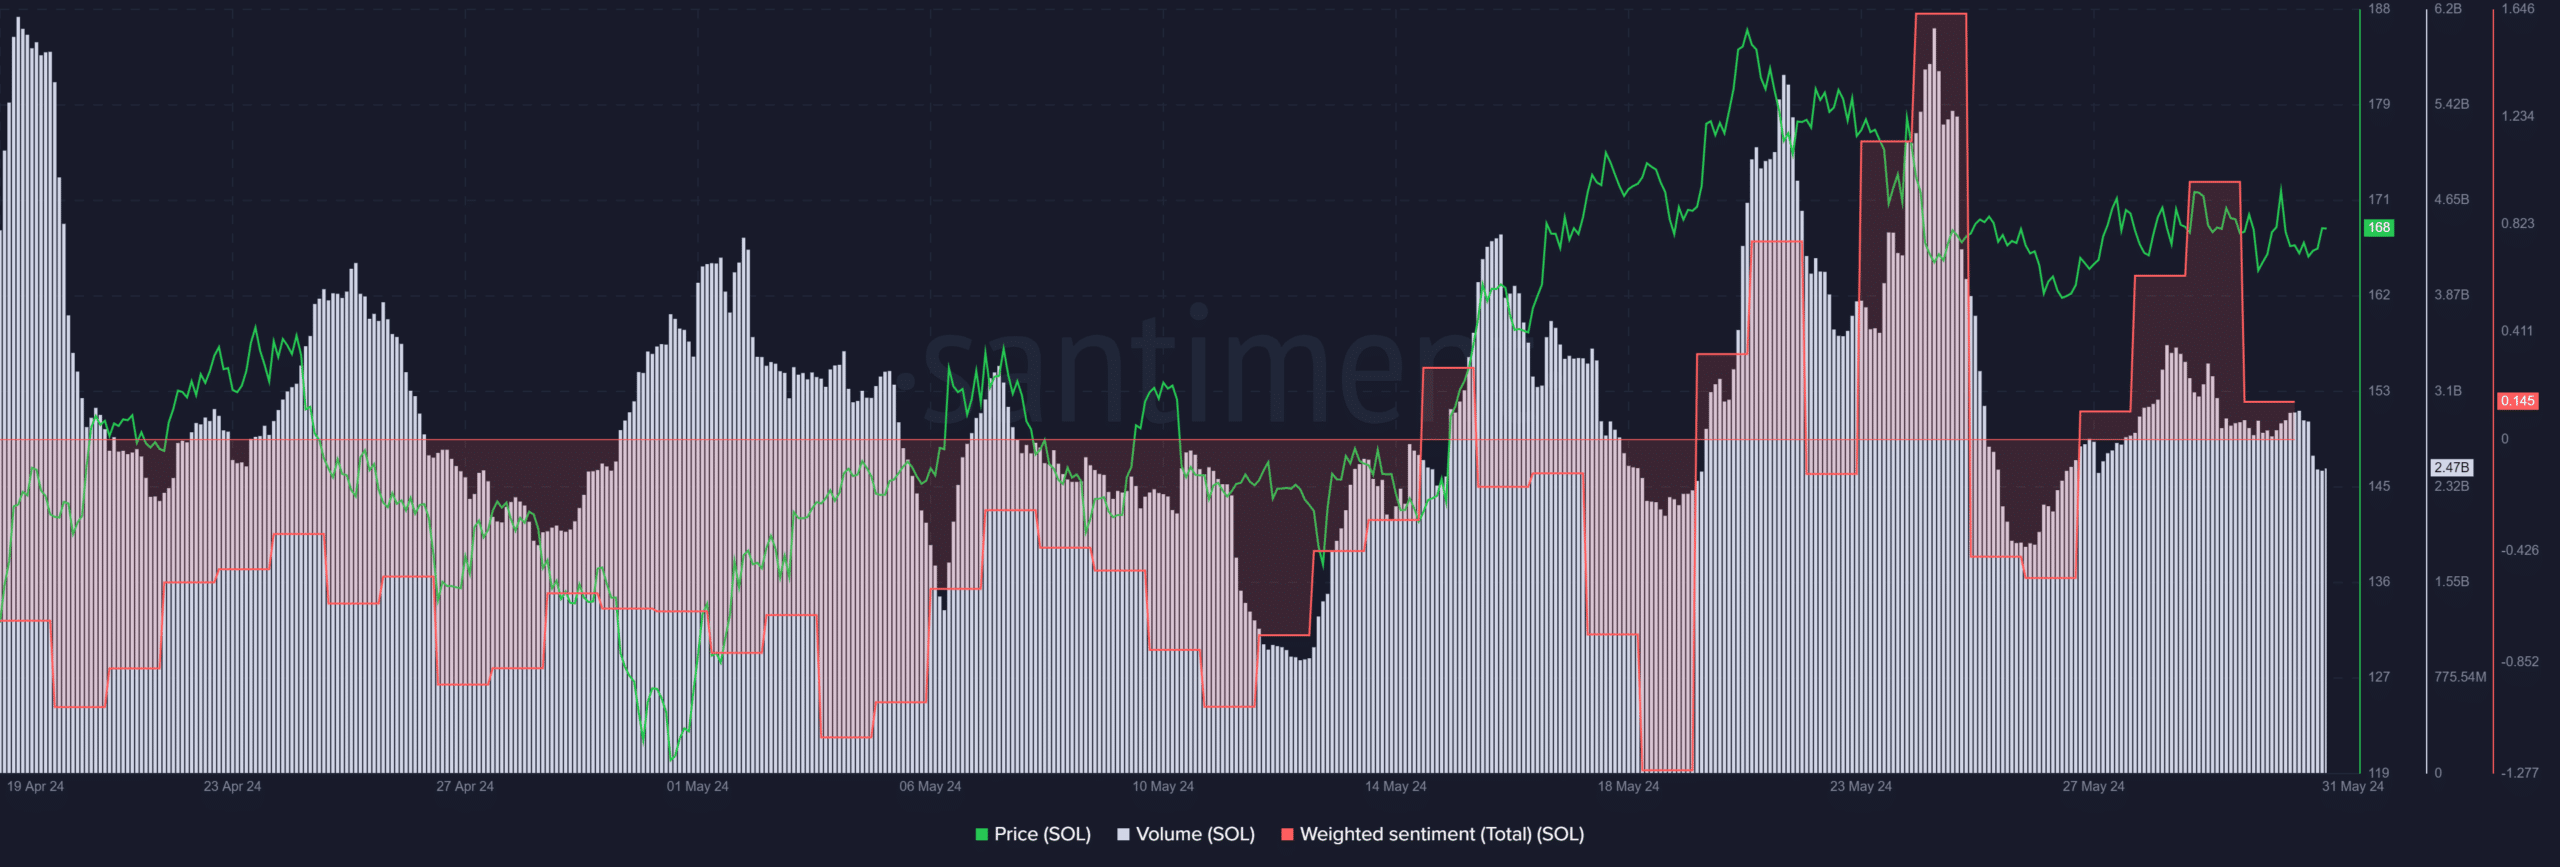Click the -0.426 sentiment axis value
This screenshot has width=2560, height=867.
[2520, 551]
